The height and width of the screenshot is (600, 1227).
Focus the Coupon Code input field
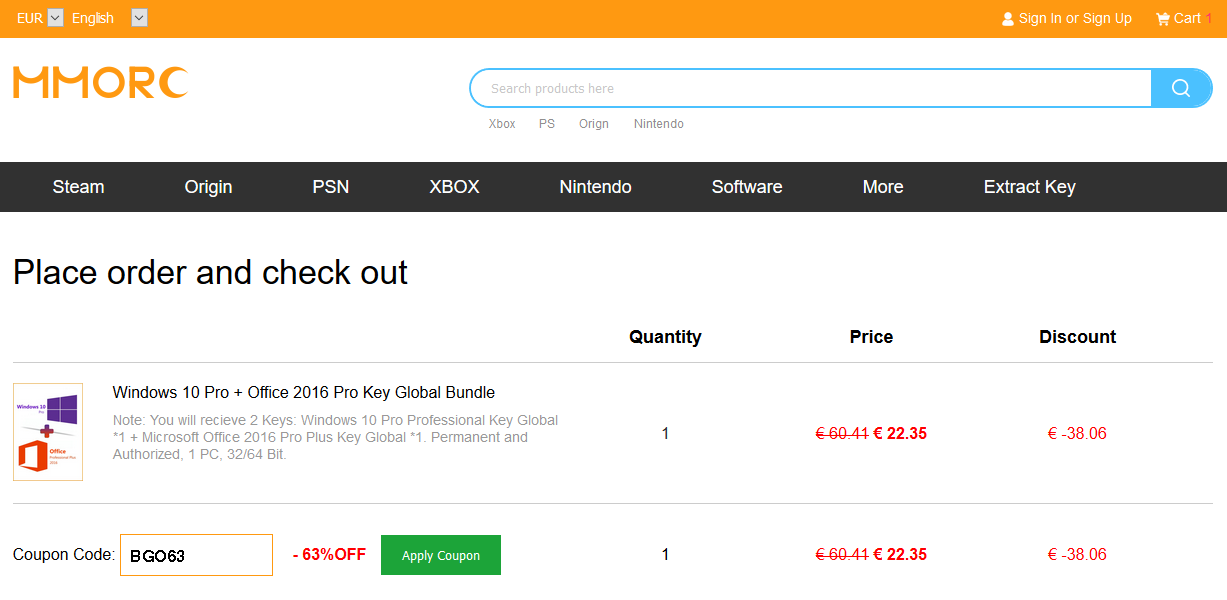tap(196, 555)
